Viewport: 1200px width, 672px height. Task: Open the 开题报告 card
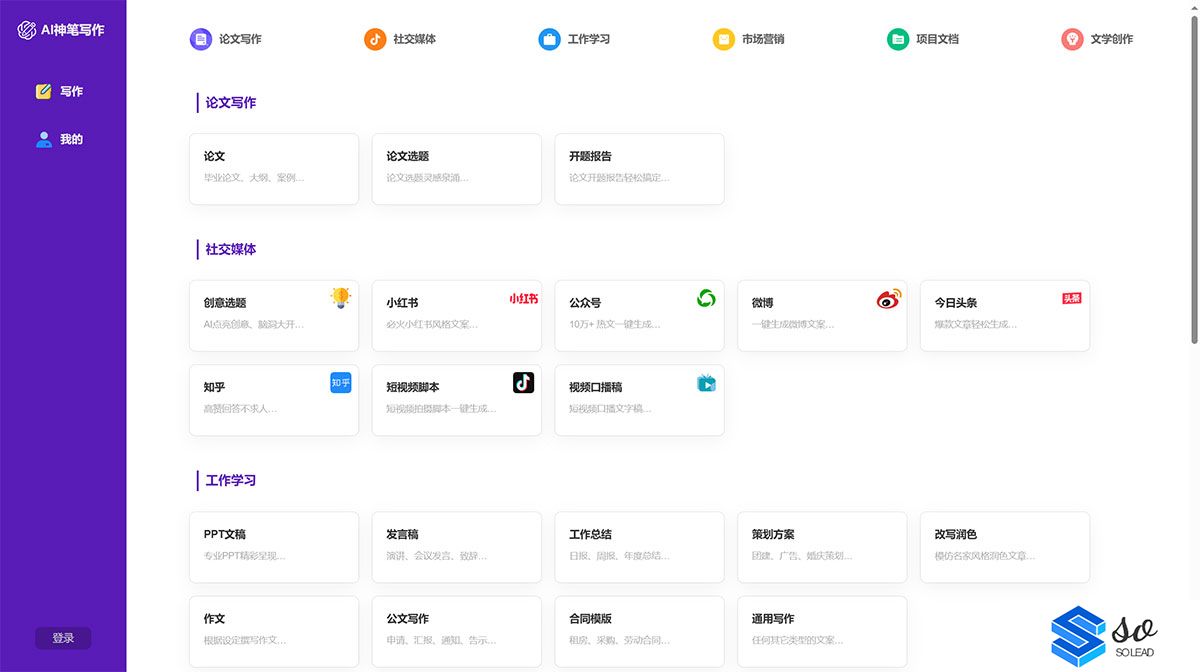(640, 169)
